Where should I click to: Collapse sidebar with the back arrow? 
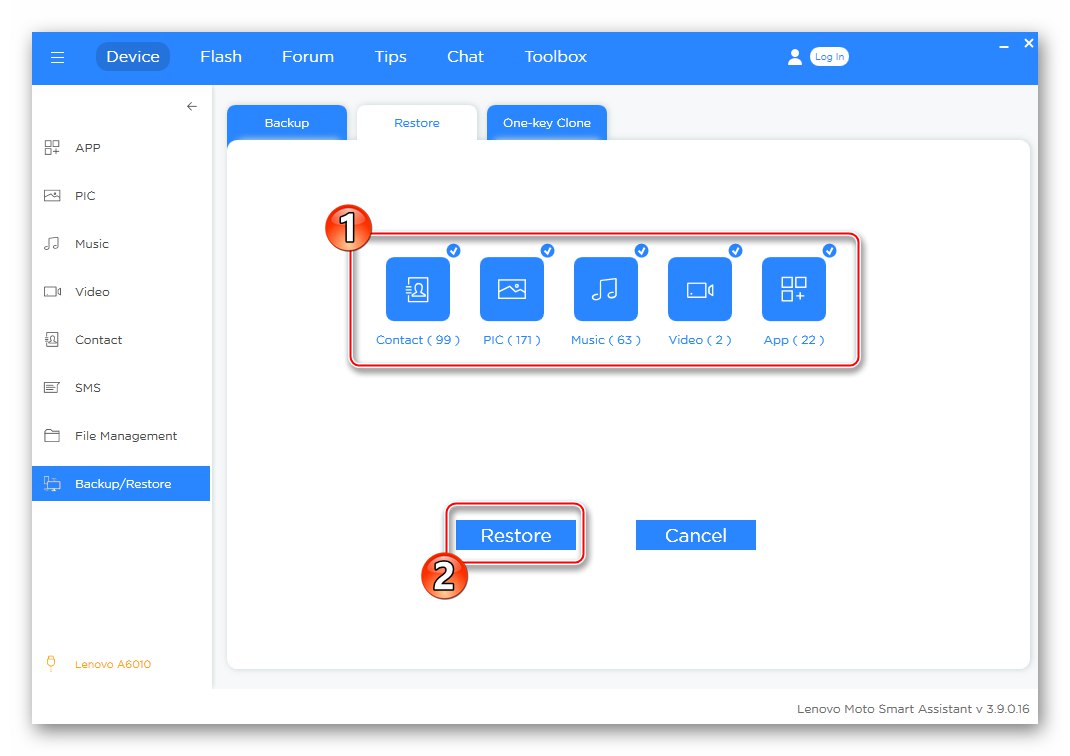click(192, 106)
